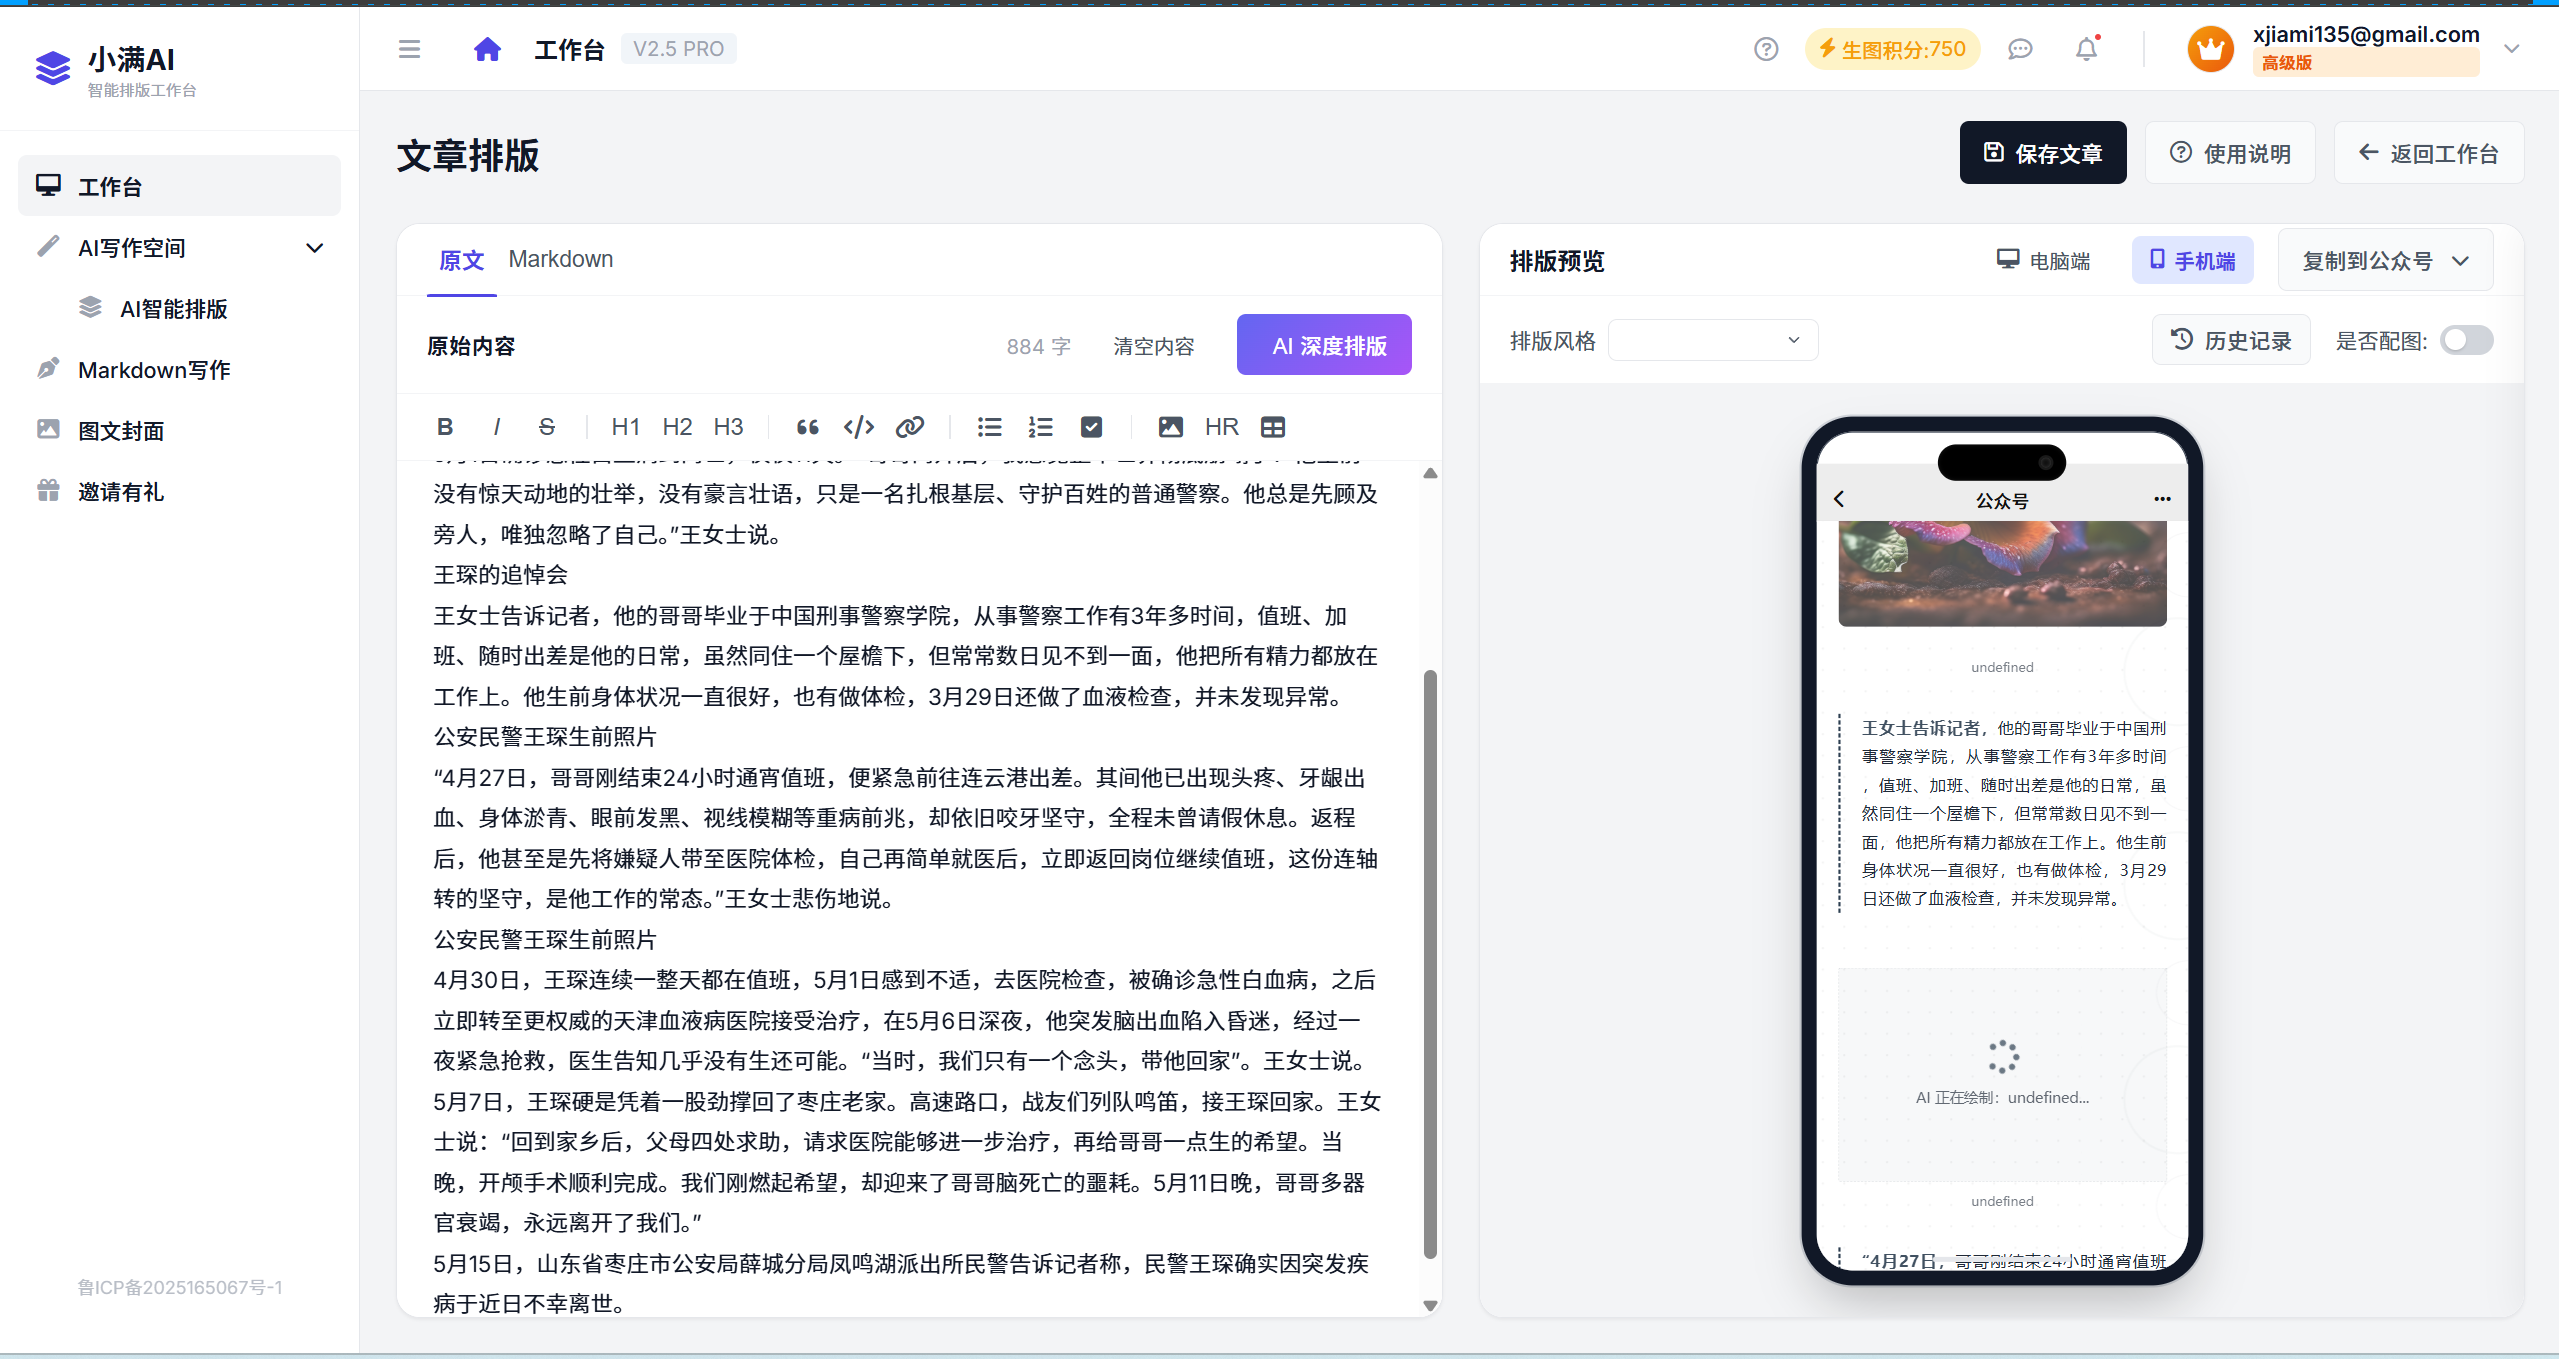Insert a horizontal rule (HR)
The height and width of the screenshot is (1359, 2559).
click(x=1221, y=427)
